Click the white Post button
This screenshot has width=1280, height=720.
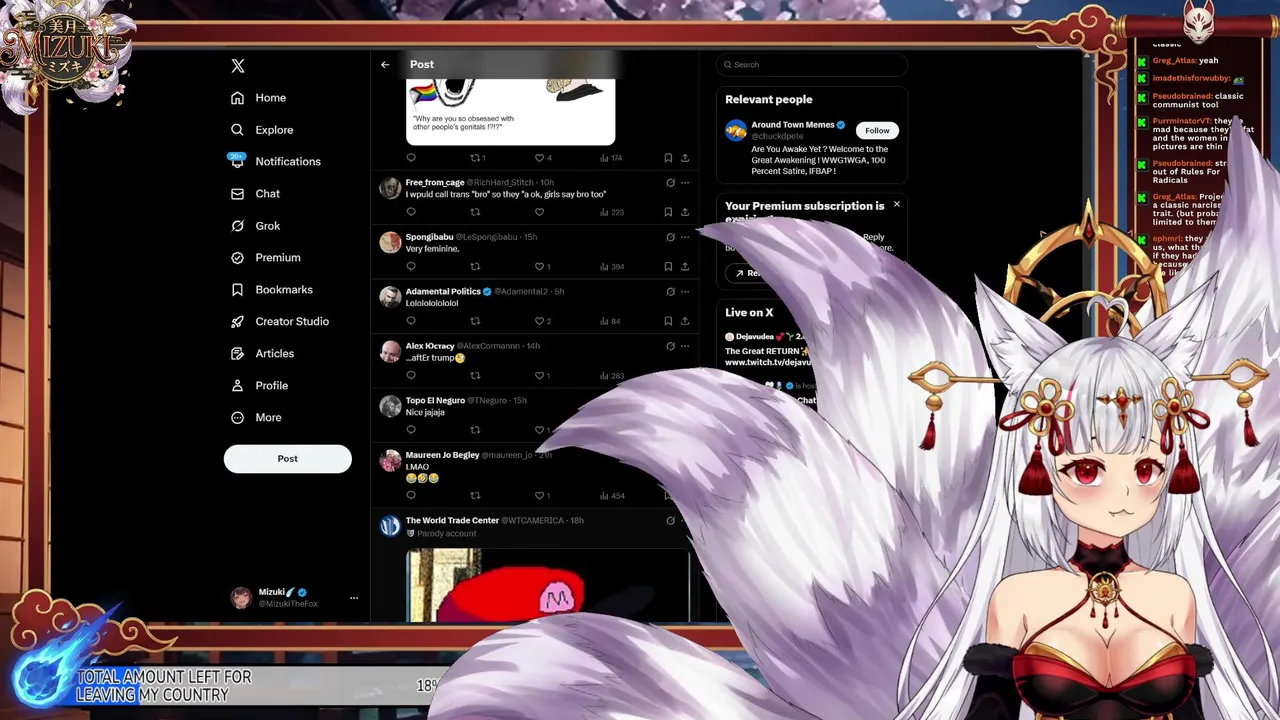(288, 459)
